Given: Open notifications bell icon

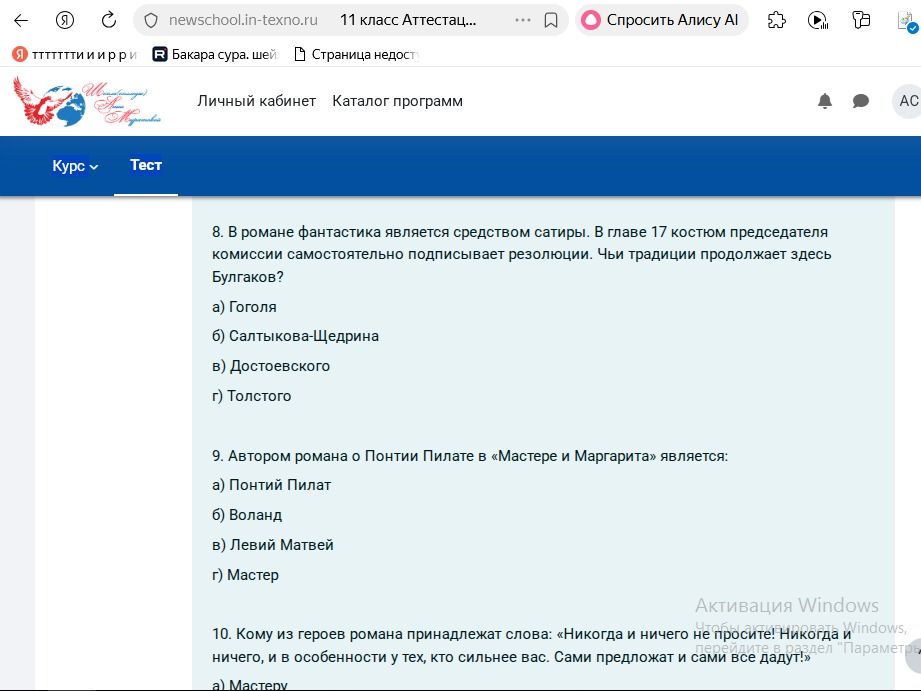Looking at the screenshot, I should point(825,101).
